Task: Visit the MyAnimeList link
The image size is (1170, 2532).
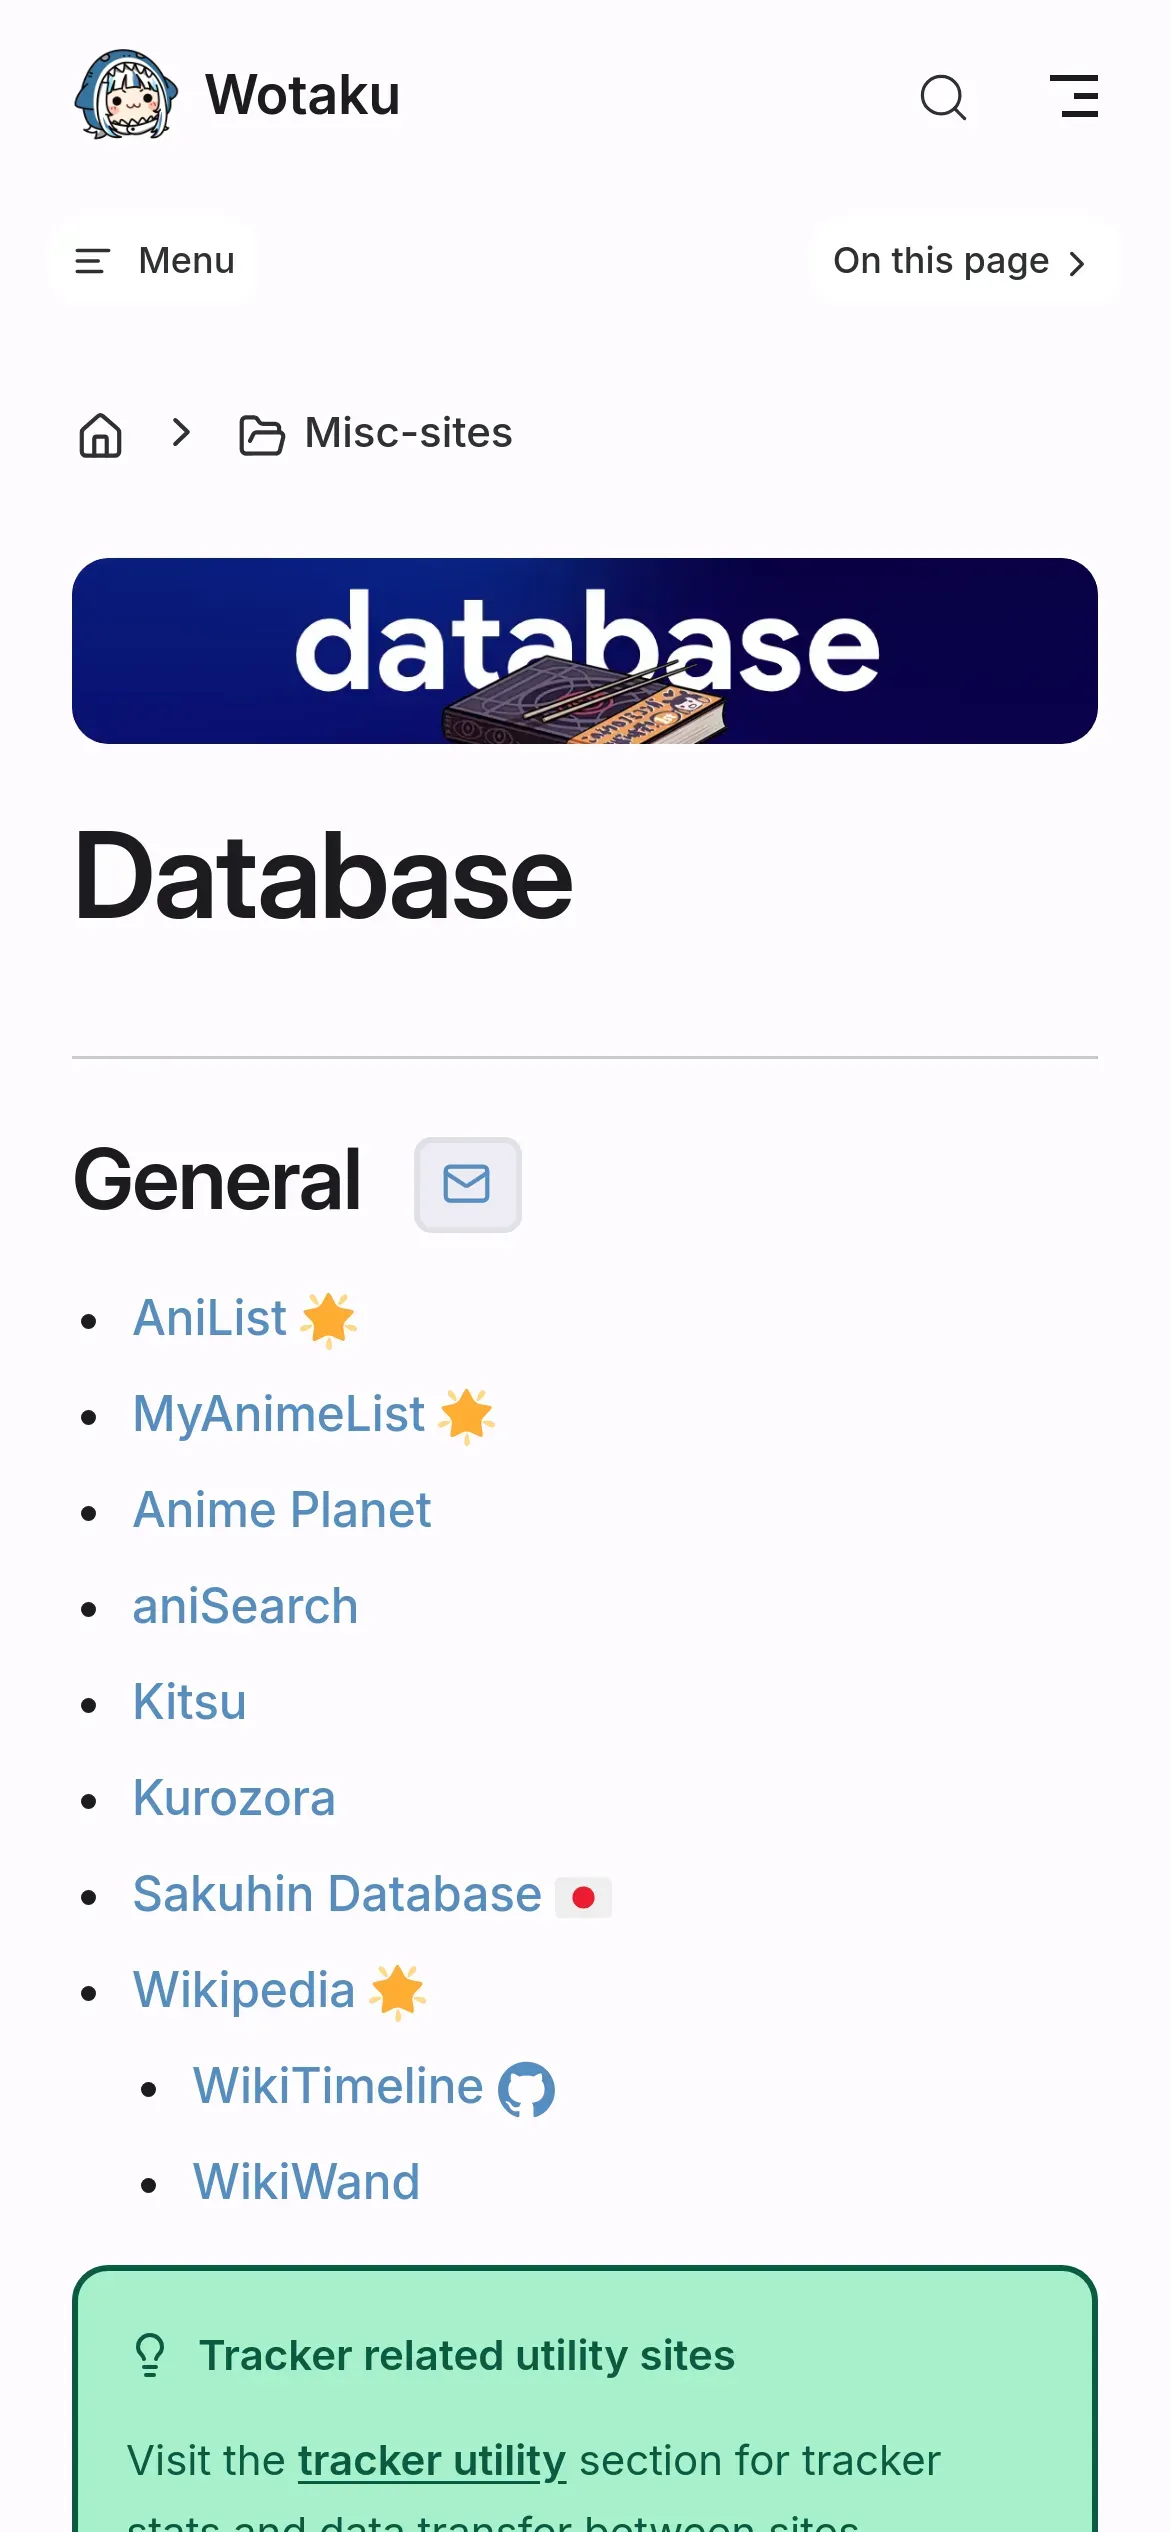Action: (279, 1414)
